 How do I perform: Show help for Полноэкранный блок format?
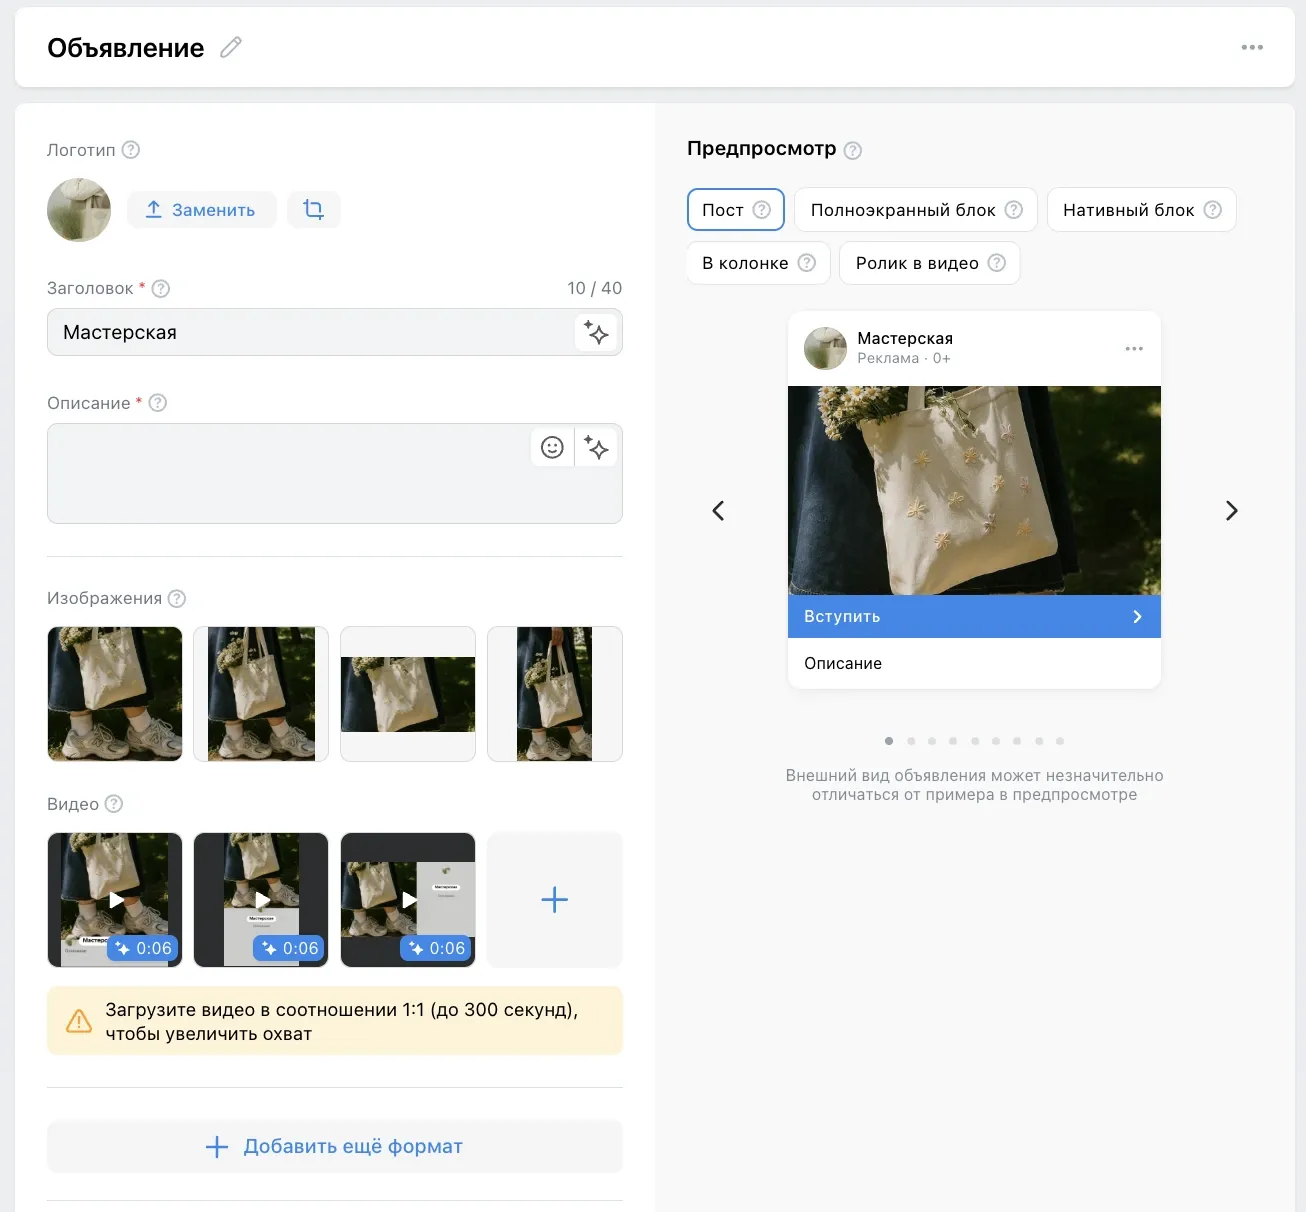click(x=1014, y=210)
